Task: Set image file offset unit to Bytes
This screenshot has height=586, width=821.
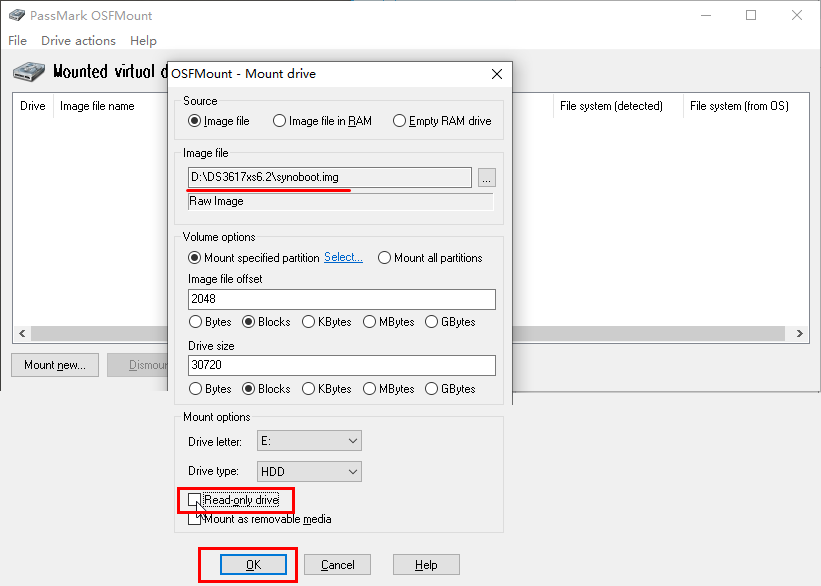Action: (x=194, y=322)
